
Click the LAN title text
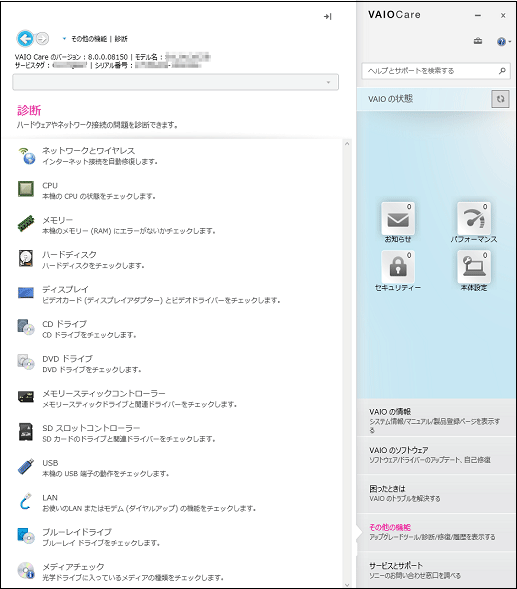(x=50, y=498)
